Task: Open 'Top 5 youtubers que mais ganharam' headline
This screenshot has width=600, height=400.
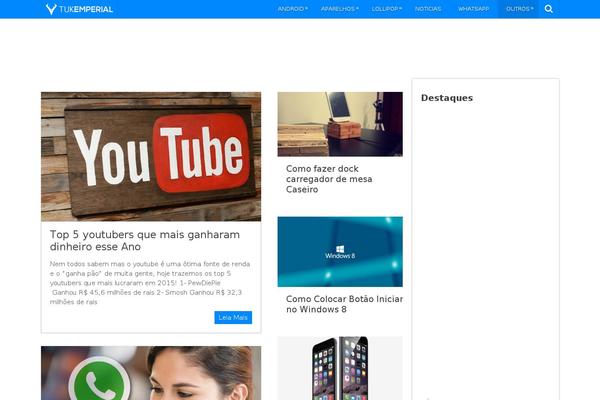Action: click(145, 240)
